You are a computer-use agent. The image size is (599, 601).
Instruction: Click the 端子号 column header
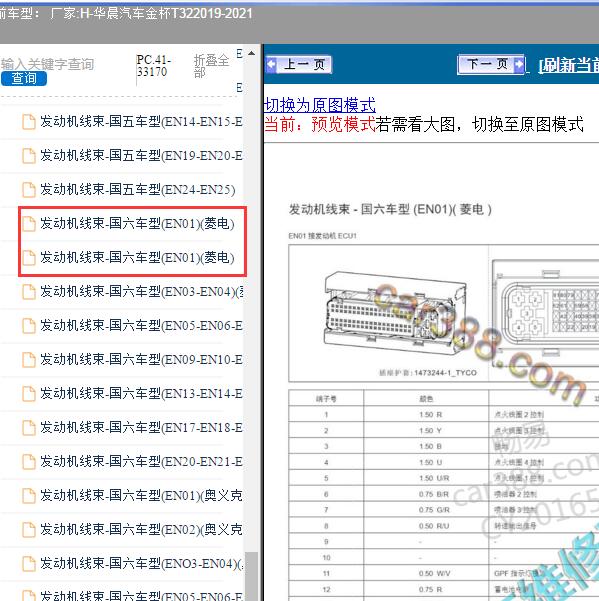(x=326, y=399)
